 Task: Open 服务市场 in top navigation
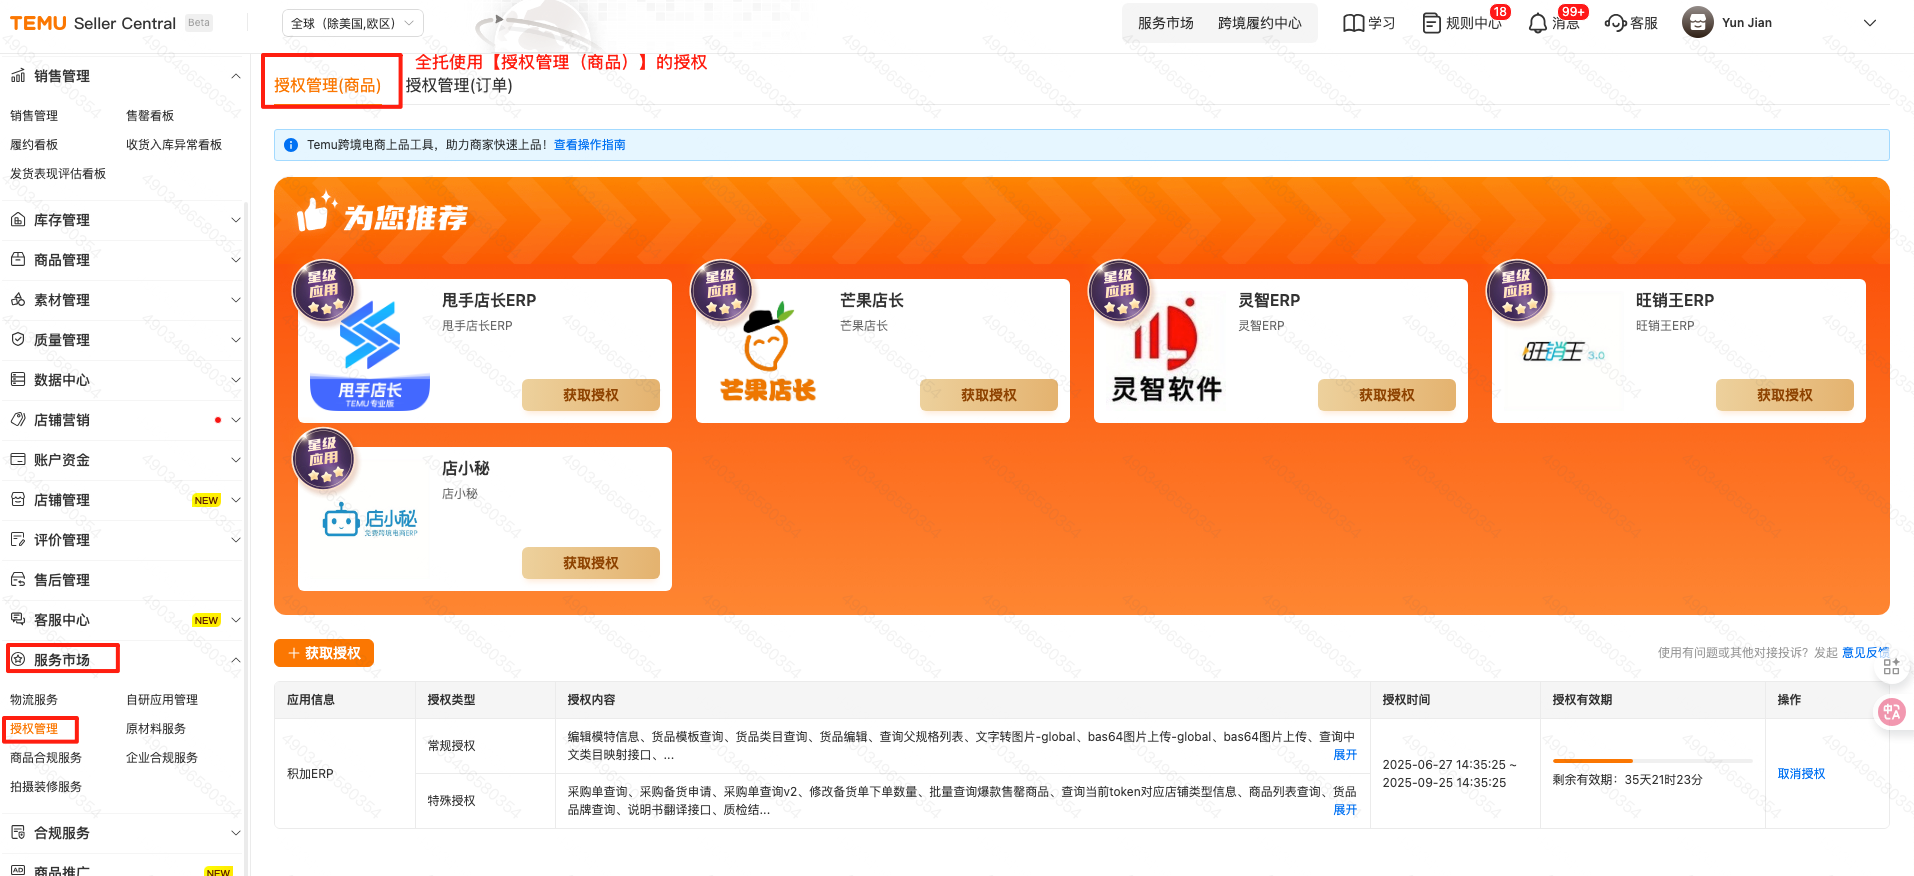pyautogui.click(x=1166, y=23)
